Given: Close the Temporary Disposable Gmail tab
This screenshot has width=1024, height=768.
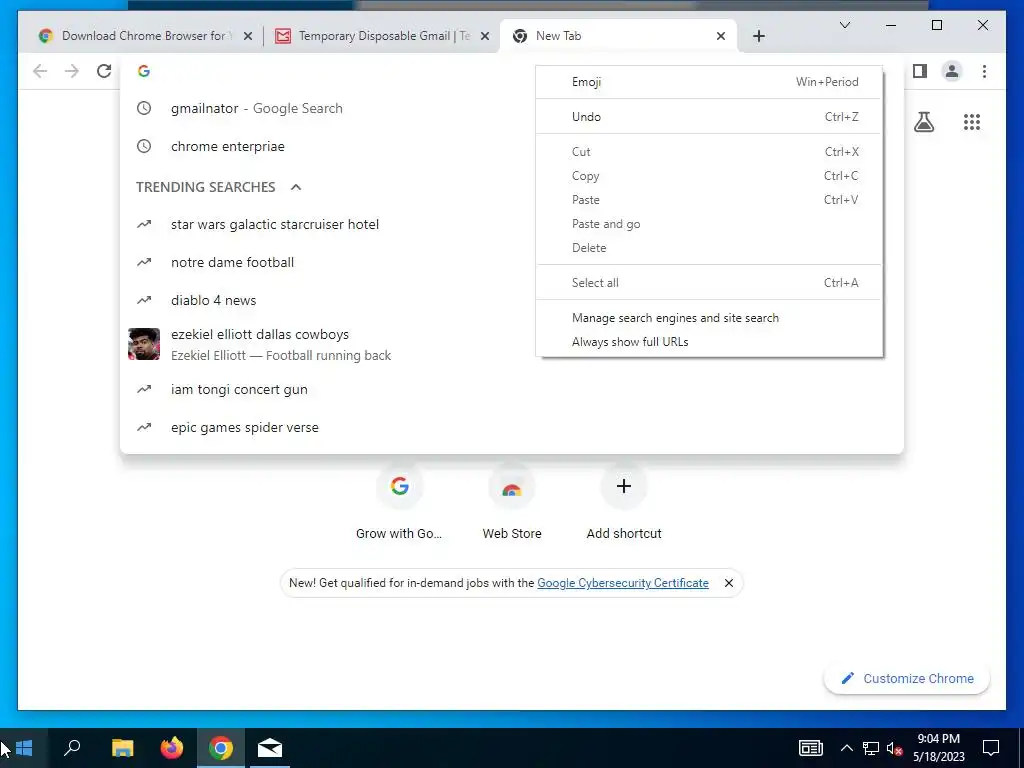Looking at the screenshot, I should click(485, 36).
